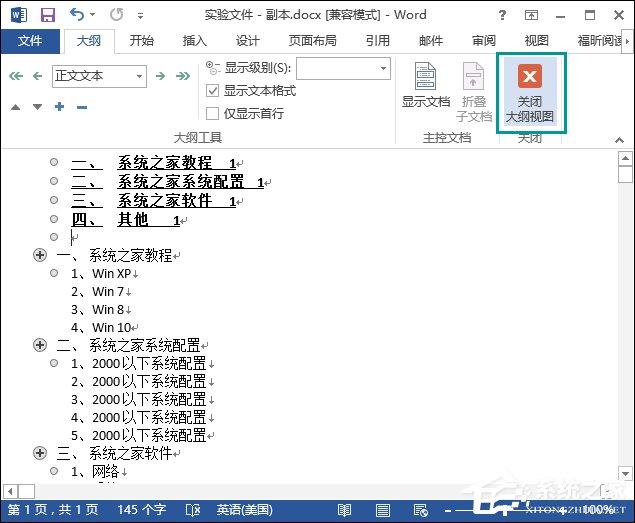Viewport: 635px width, 523px height.
Task: Open Ribbon Display Options icon
Action: (531, 15)
